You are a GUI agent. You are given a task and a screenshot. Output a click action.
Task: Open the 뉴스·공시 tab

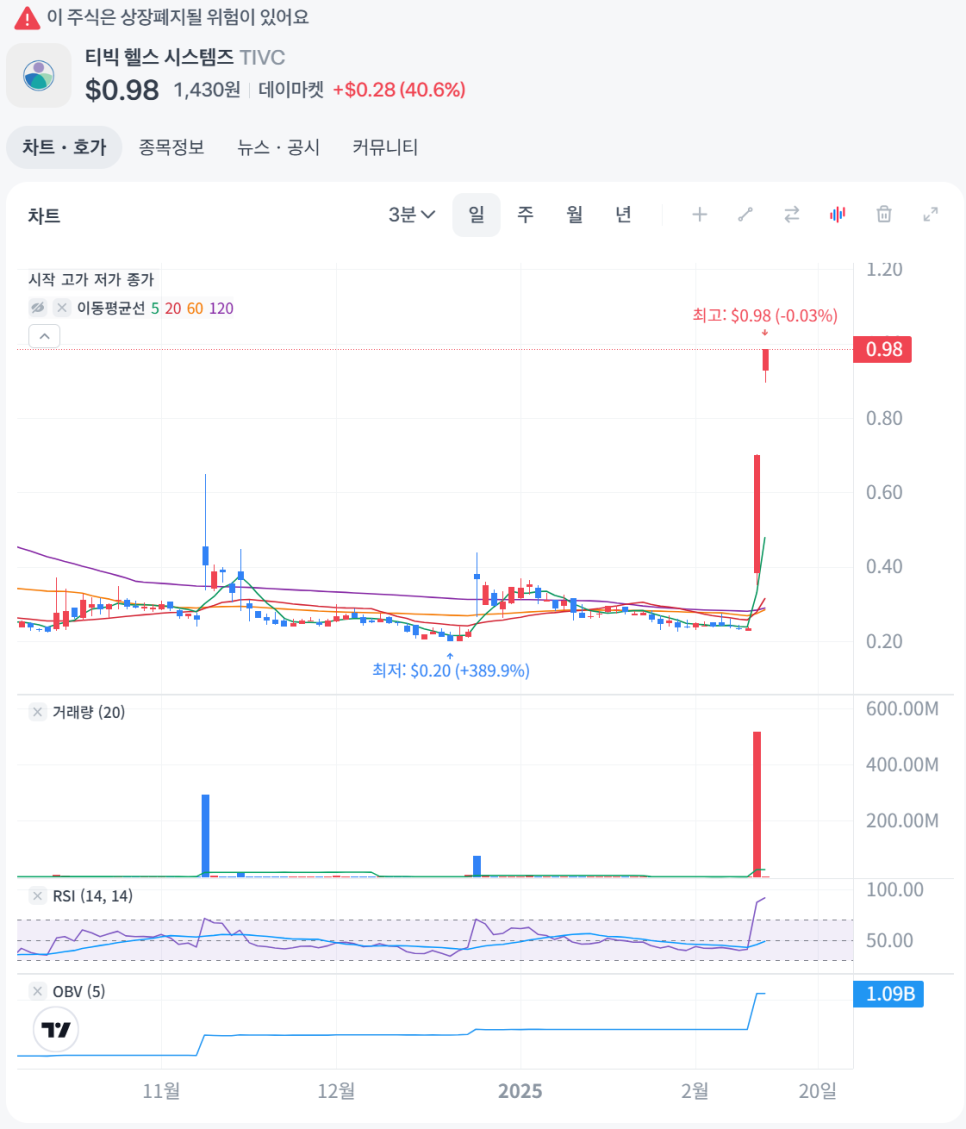279,148
